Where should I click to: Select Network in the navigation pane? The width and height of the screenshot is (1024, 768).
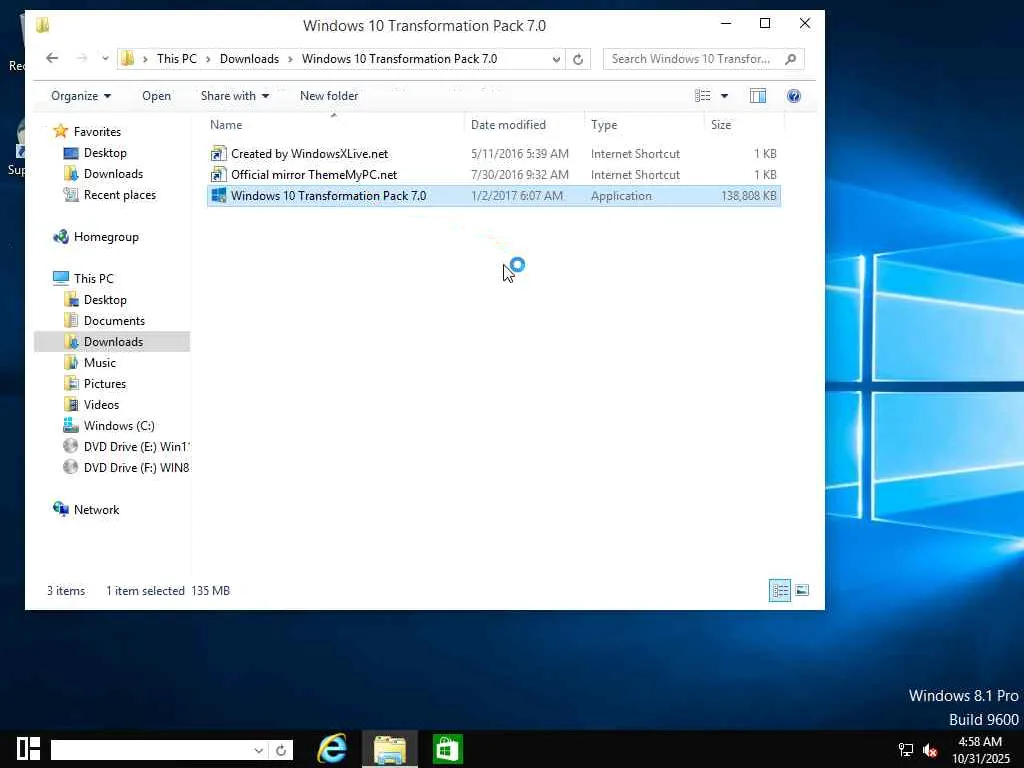coord(96,509)
